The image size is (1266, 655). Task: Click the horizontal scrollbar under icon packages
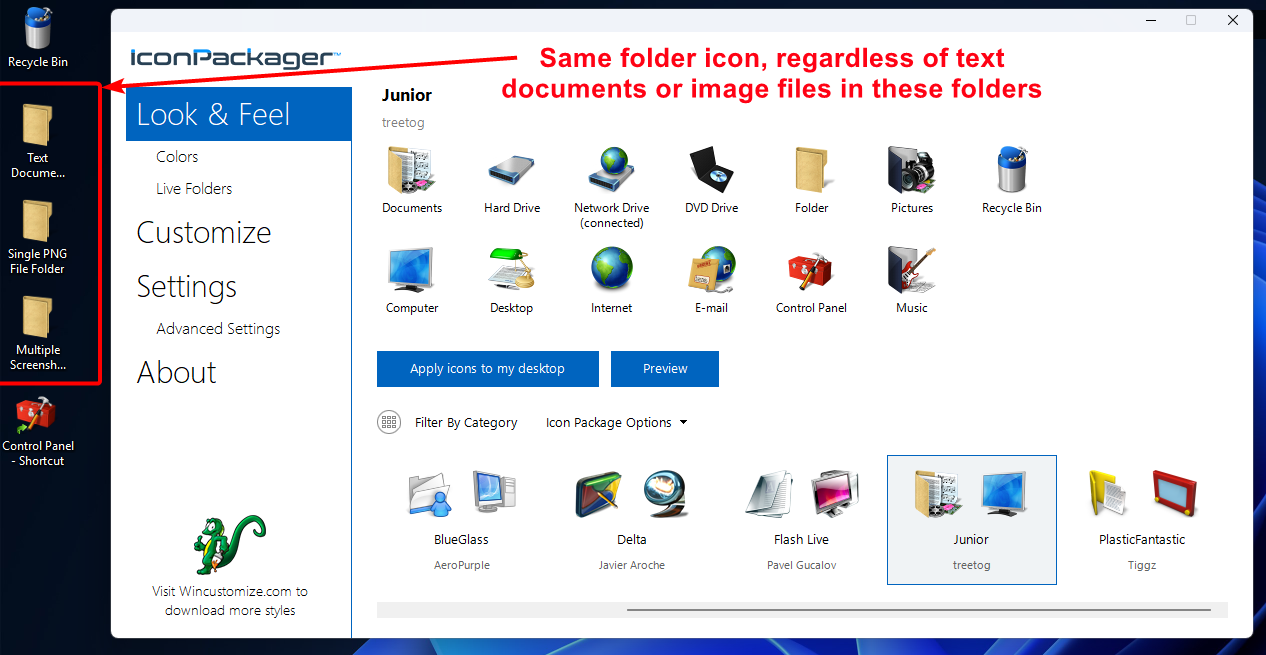tap(917, 609)
